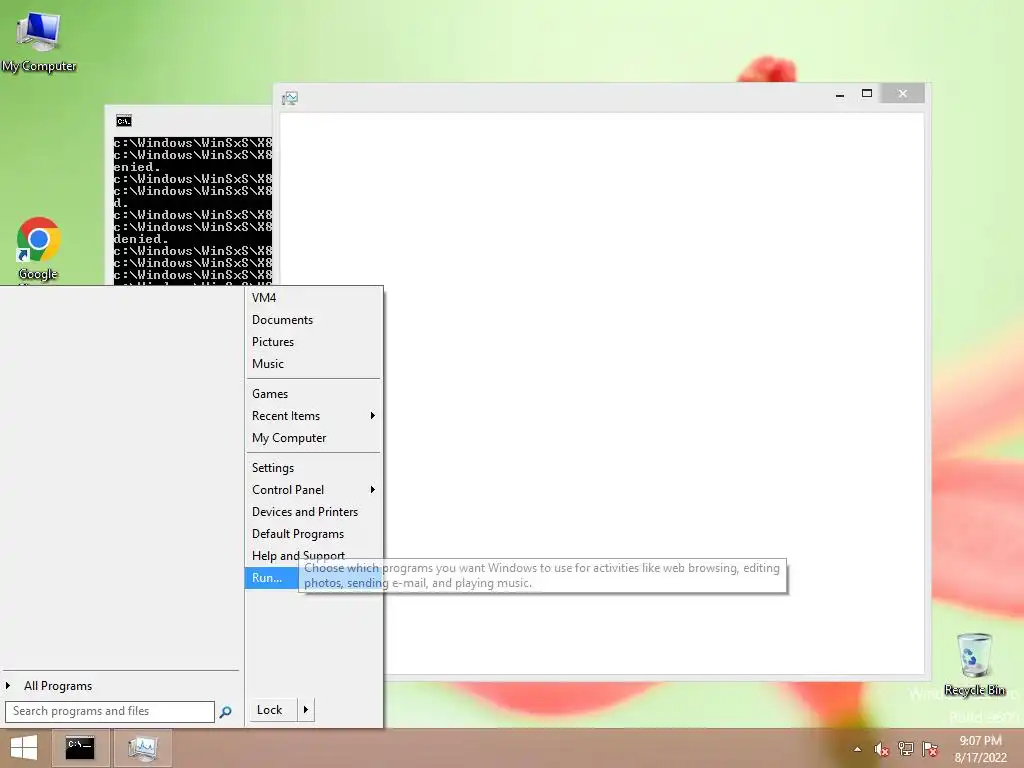Image resolution: width=1024 pixels, height=768 pixels.
Task: Open Default Programs
Action: pos(312,534)
